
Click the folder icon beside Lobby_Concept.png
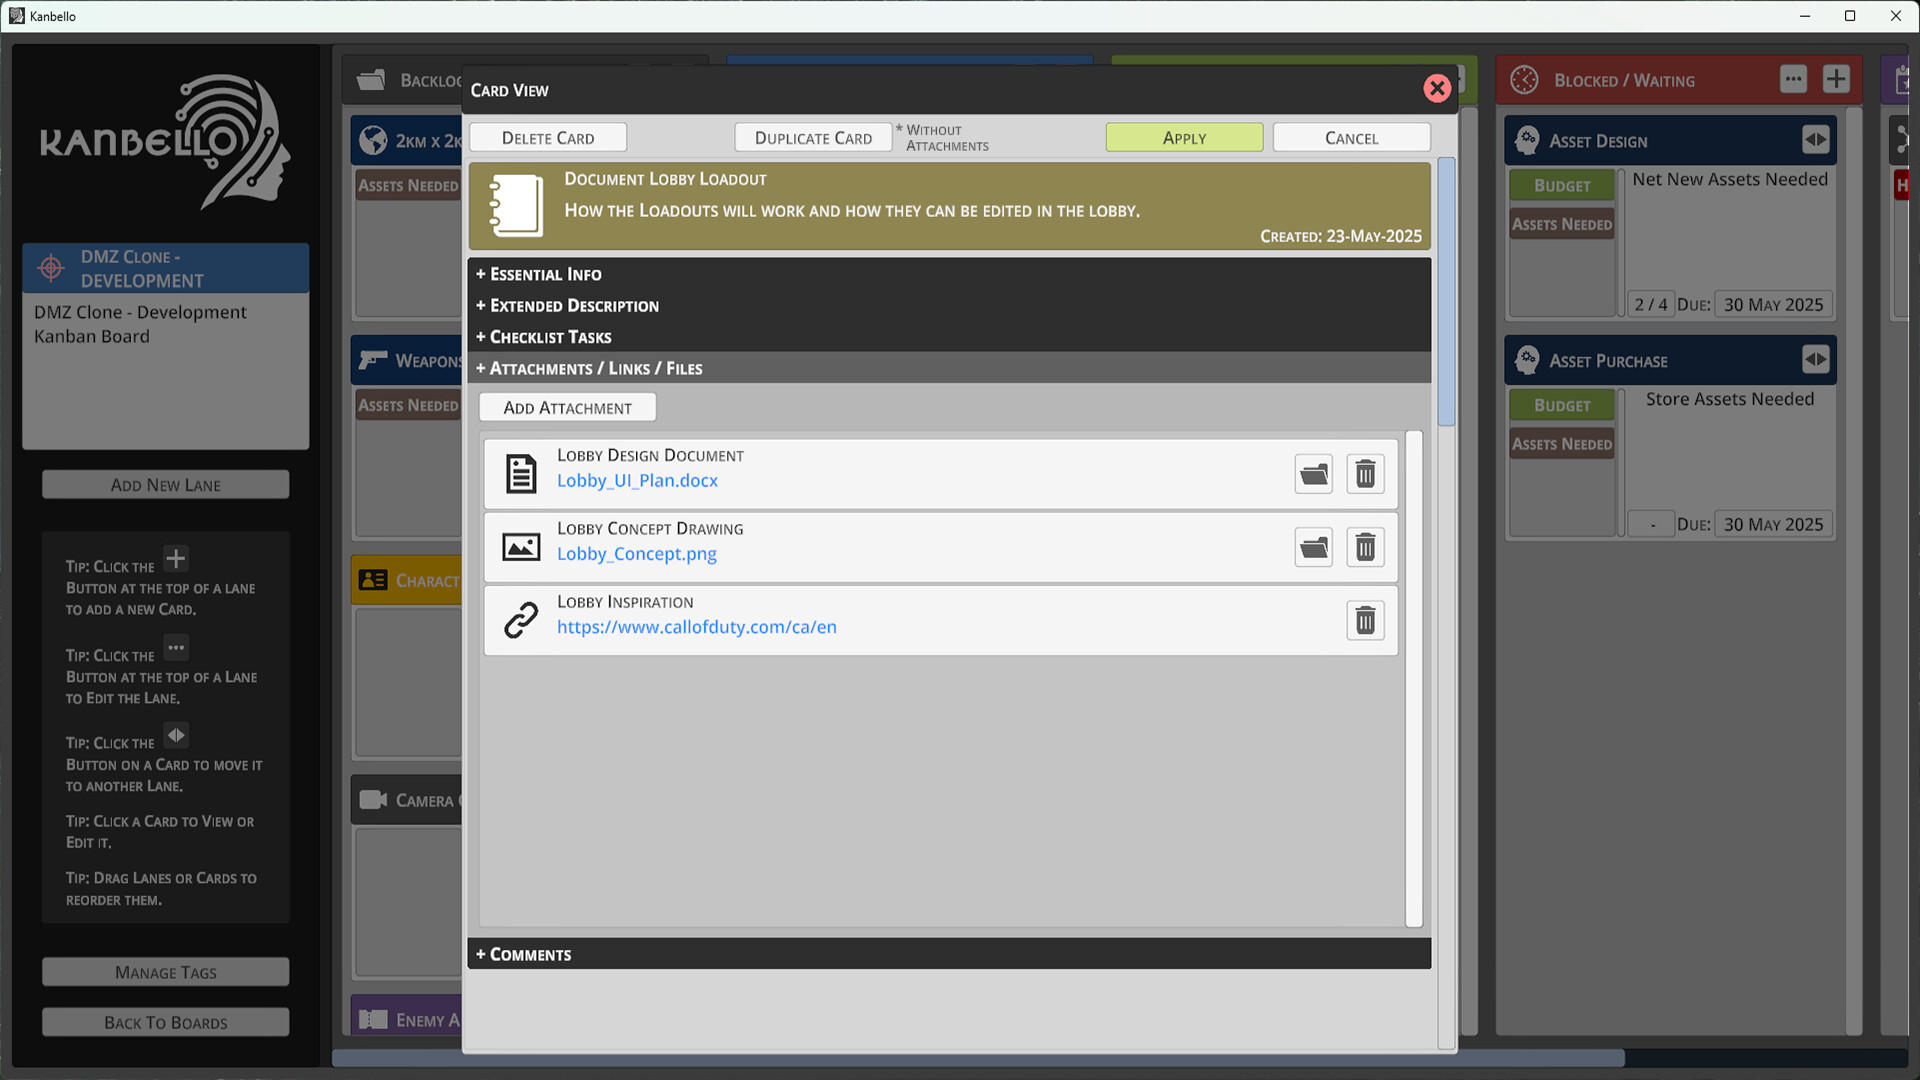[x=1314, y=547]
